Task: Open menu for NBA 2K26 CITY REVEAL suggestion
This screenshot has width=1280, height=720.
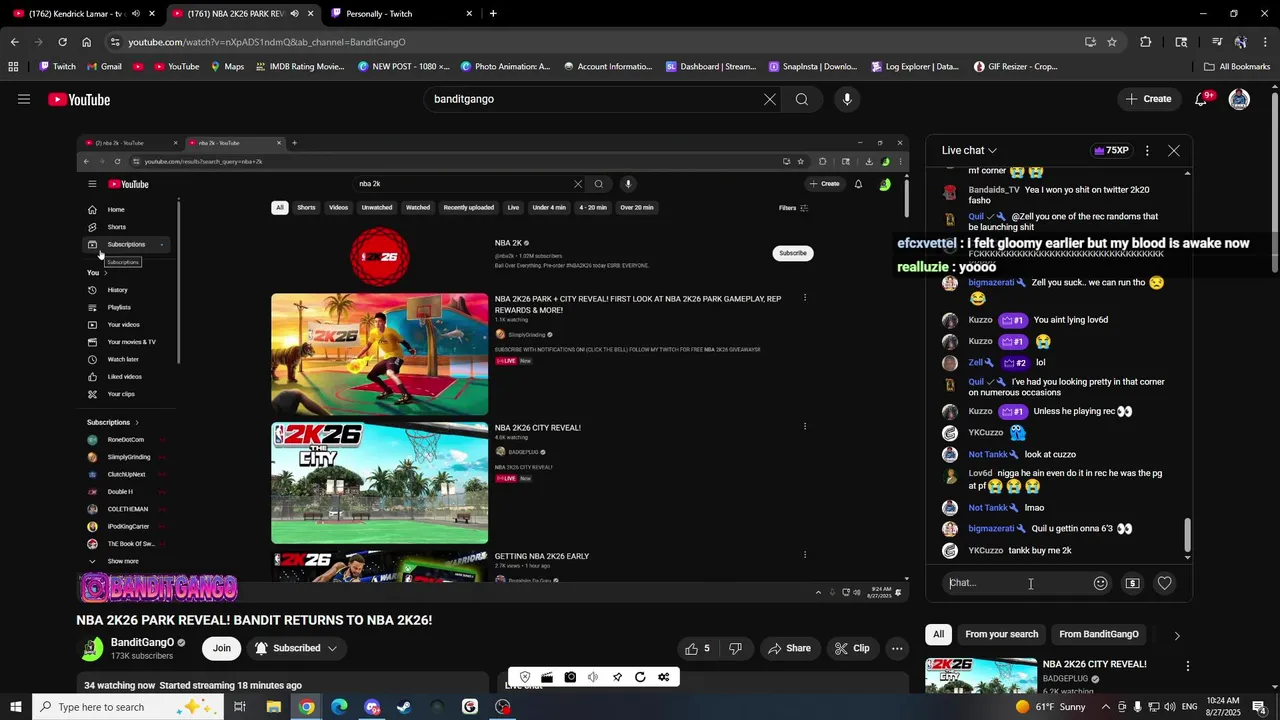Action: pyautogui.click(x=1188, y=666)
